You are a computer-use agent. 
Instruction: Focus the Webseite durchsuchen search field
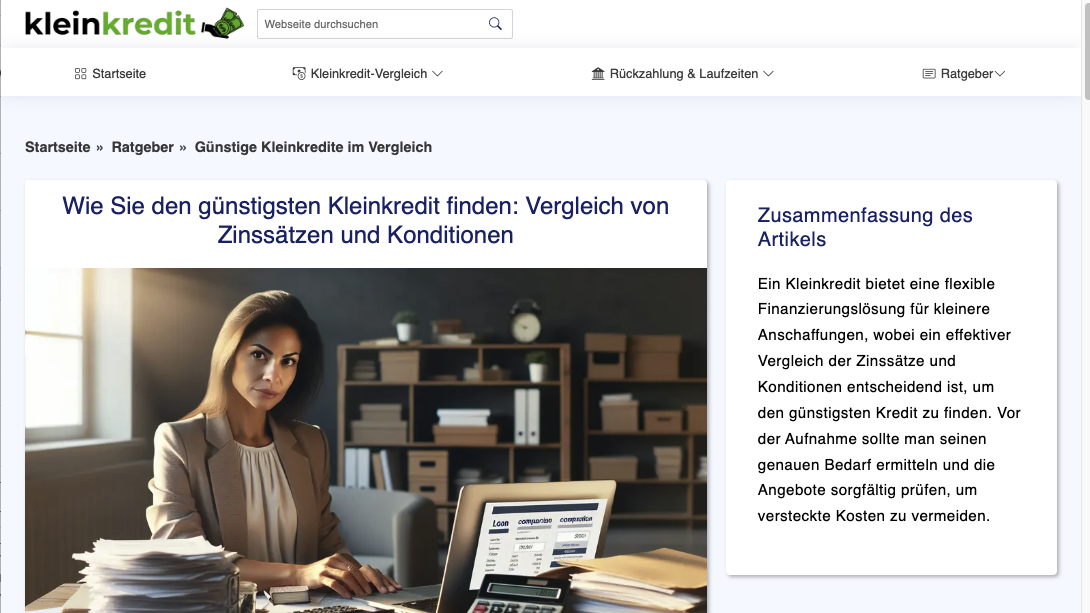pos(370,24)
